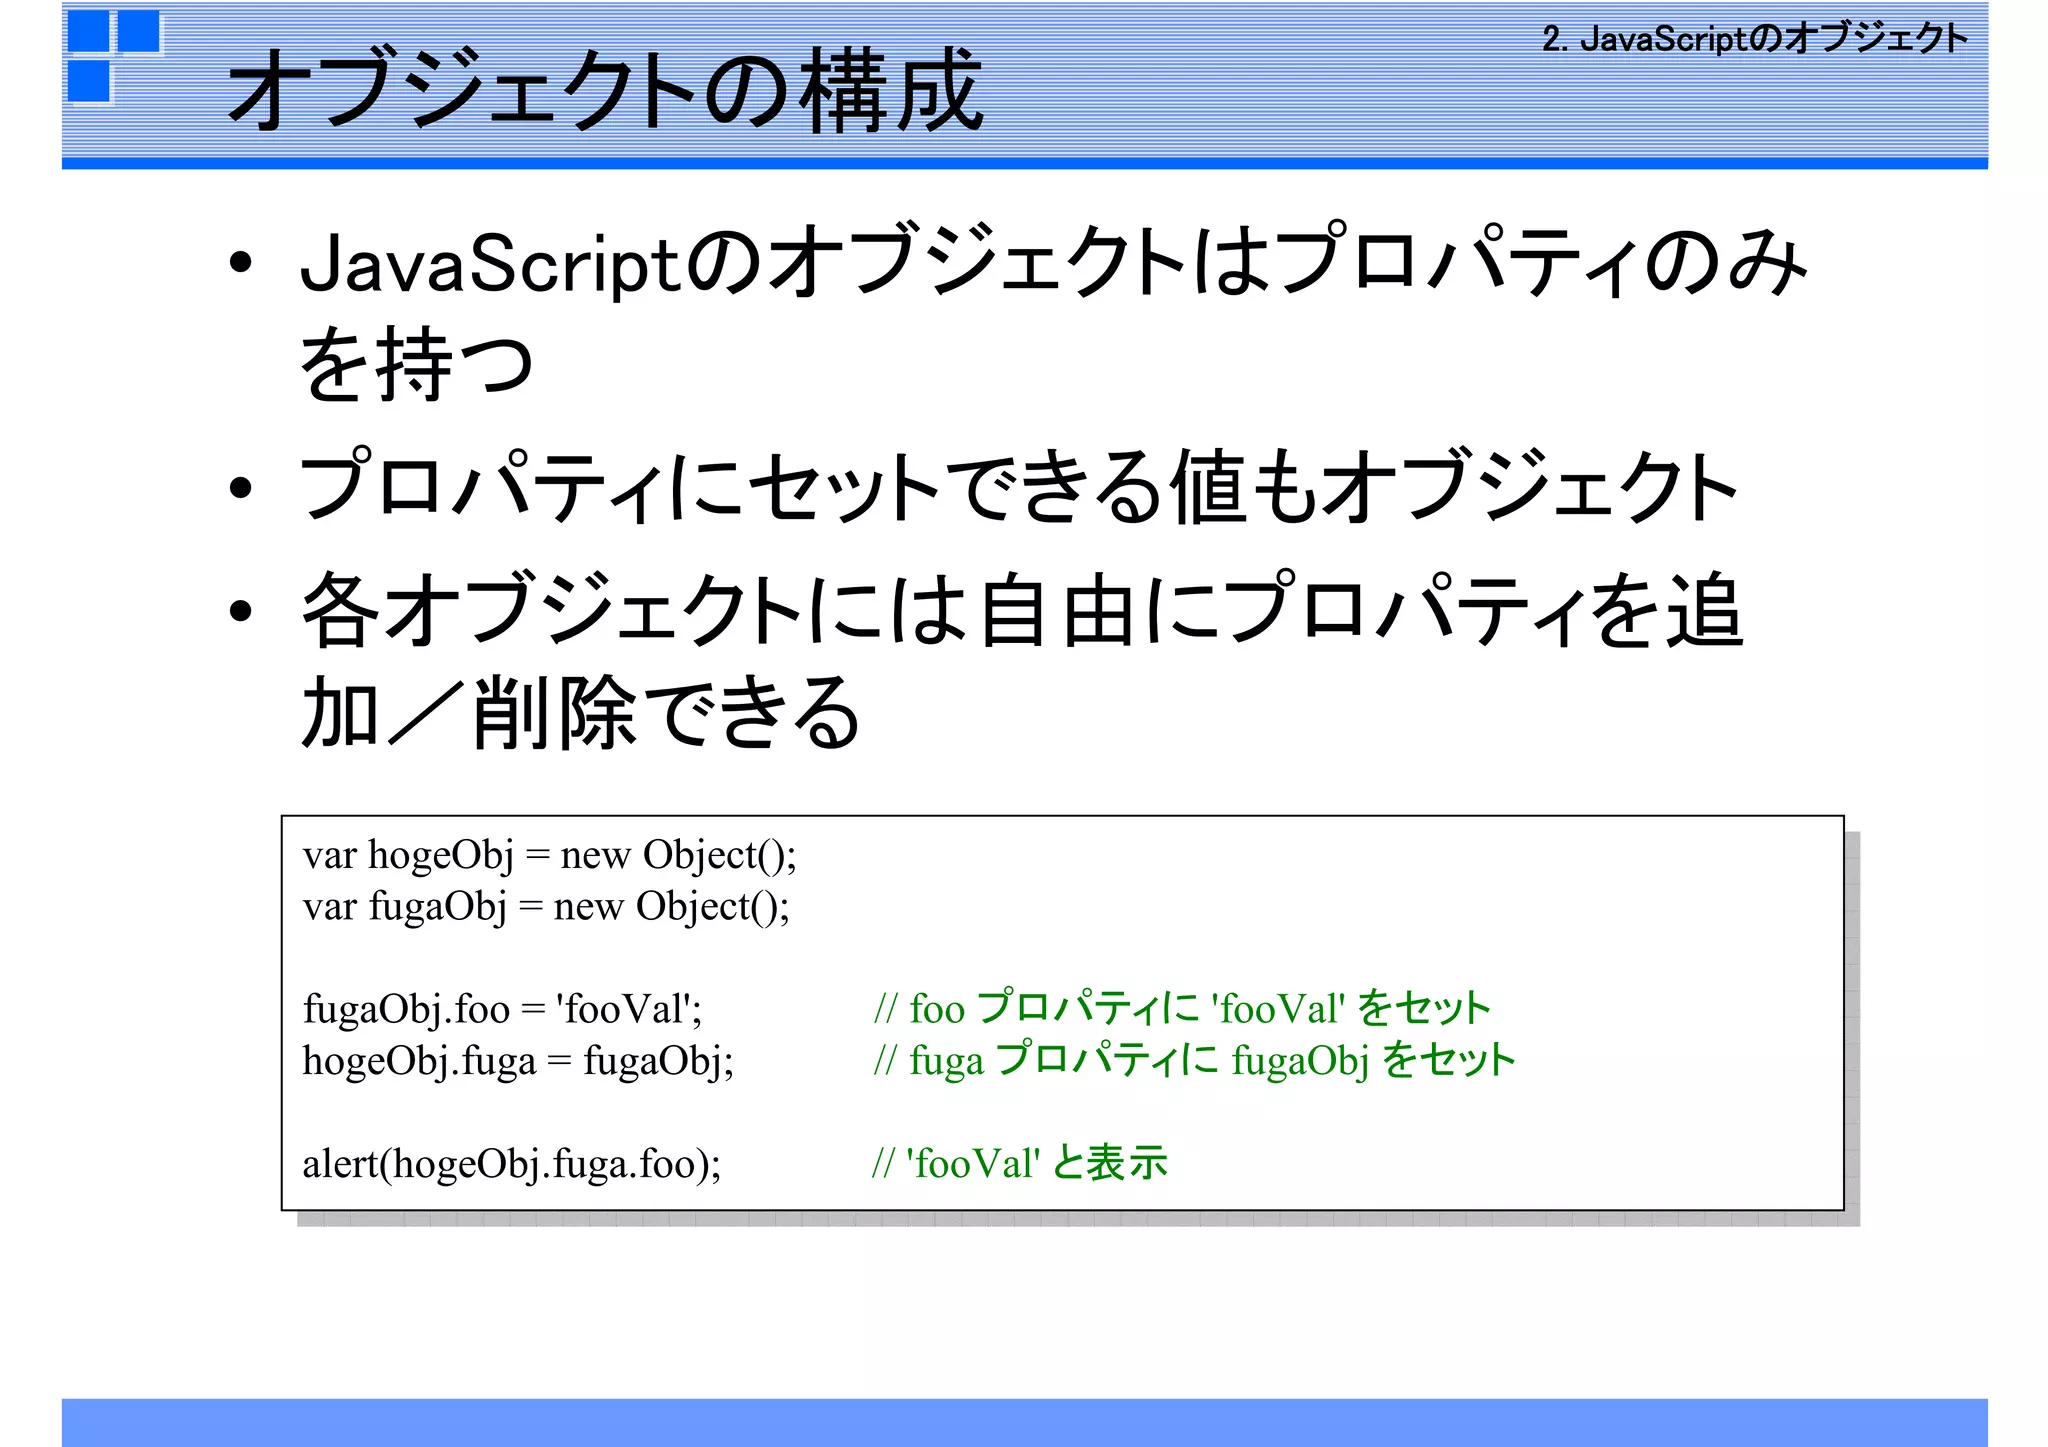Click the bullet プロパティにセットできる値もオブジェクト
2048x1447 pixels.
click(1019, 486)
